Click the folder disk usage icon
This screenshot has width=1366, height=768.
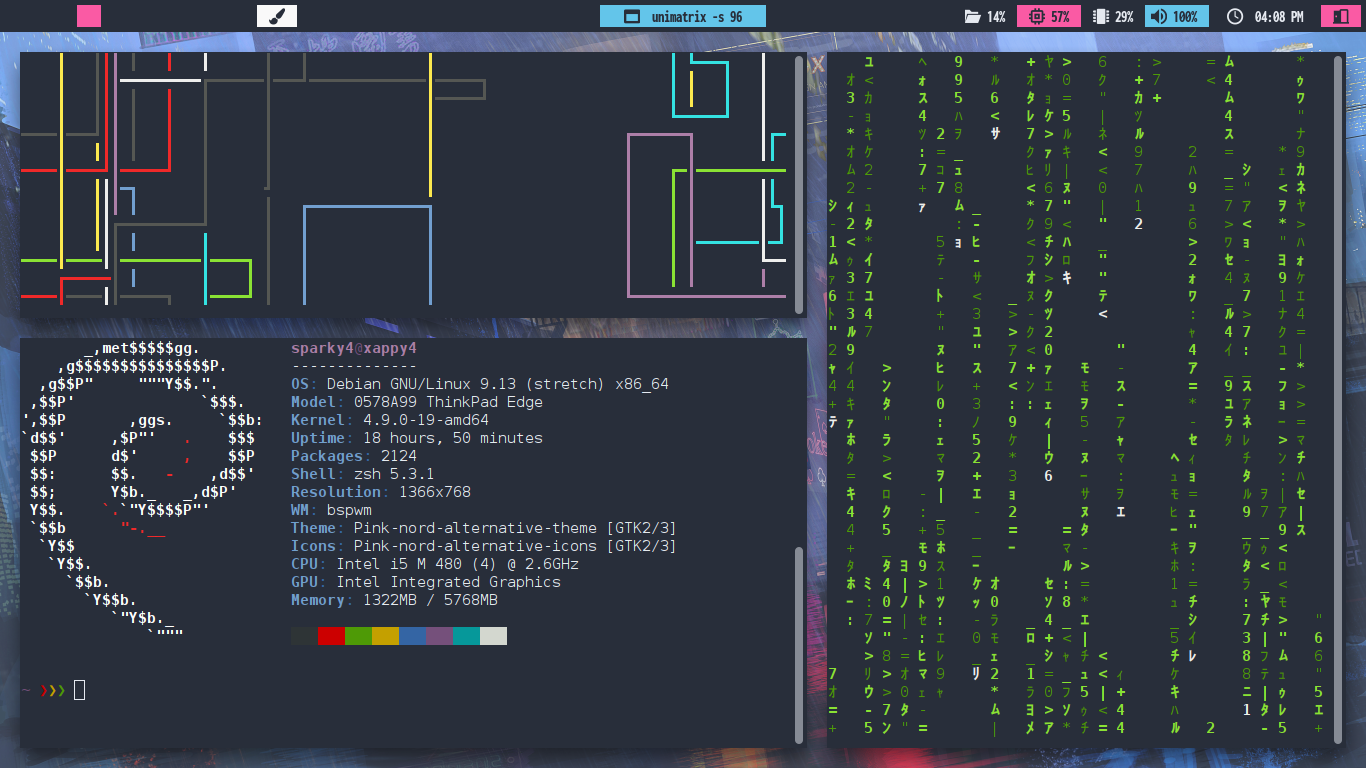pos(971,17)
